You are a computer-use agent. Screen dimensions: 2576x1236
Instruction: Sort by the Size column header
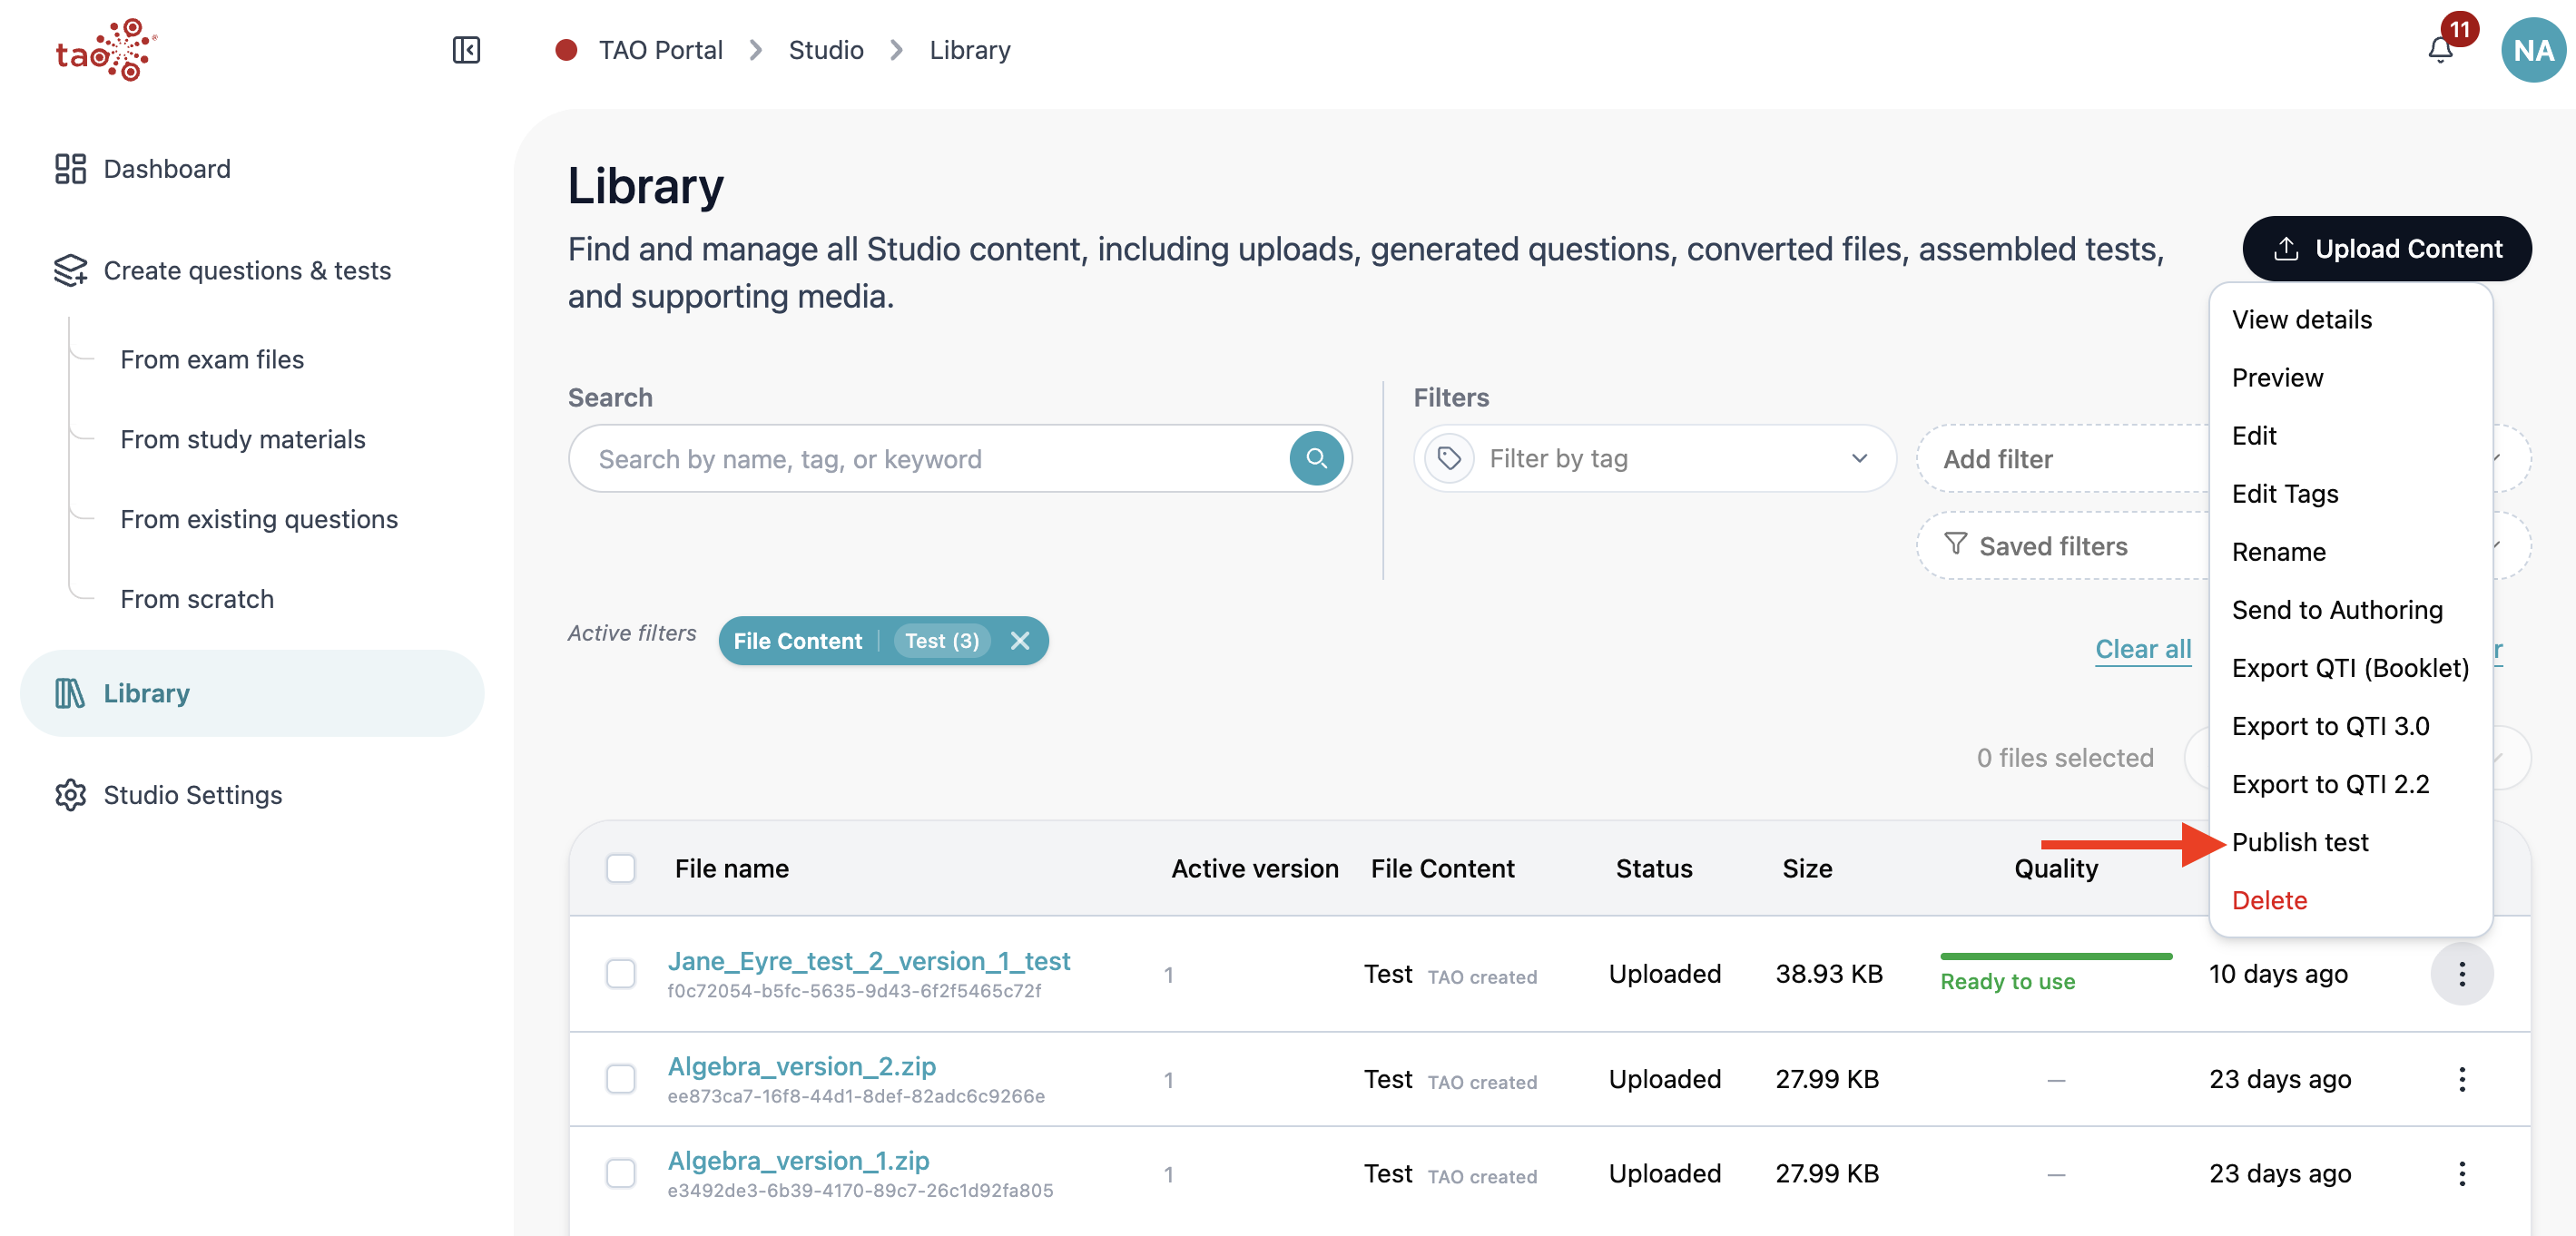(1806, 868)
